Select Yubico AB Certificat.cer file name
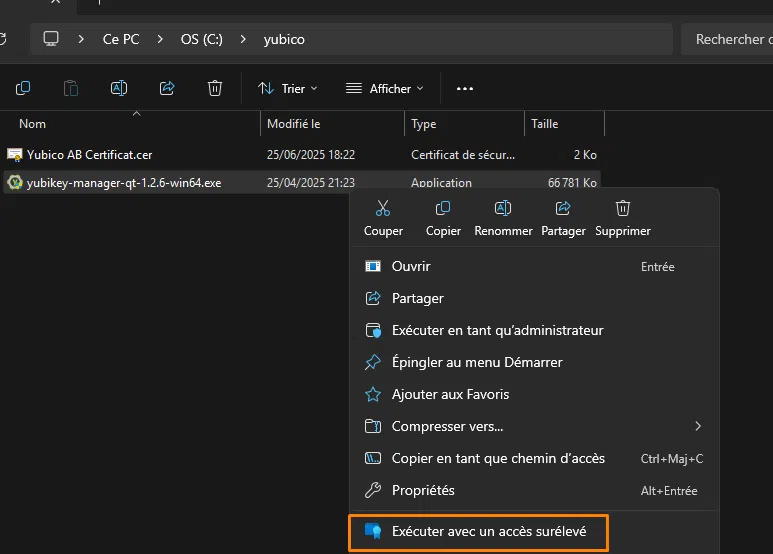 click(x=90, y=155)
